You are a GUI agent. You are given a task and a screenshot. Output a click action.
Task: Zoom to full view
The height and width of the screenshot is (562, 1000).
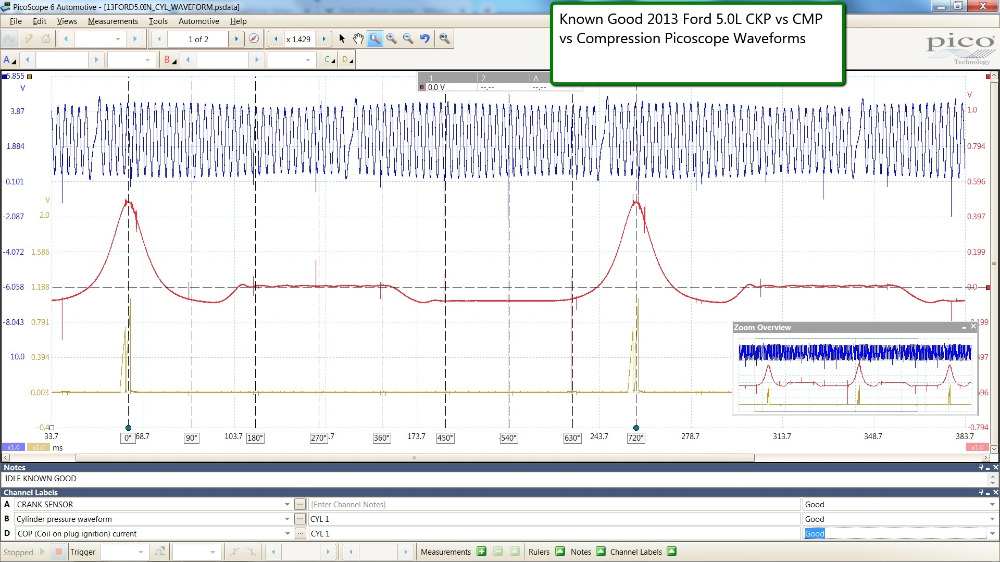pos(445,39)
